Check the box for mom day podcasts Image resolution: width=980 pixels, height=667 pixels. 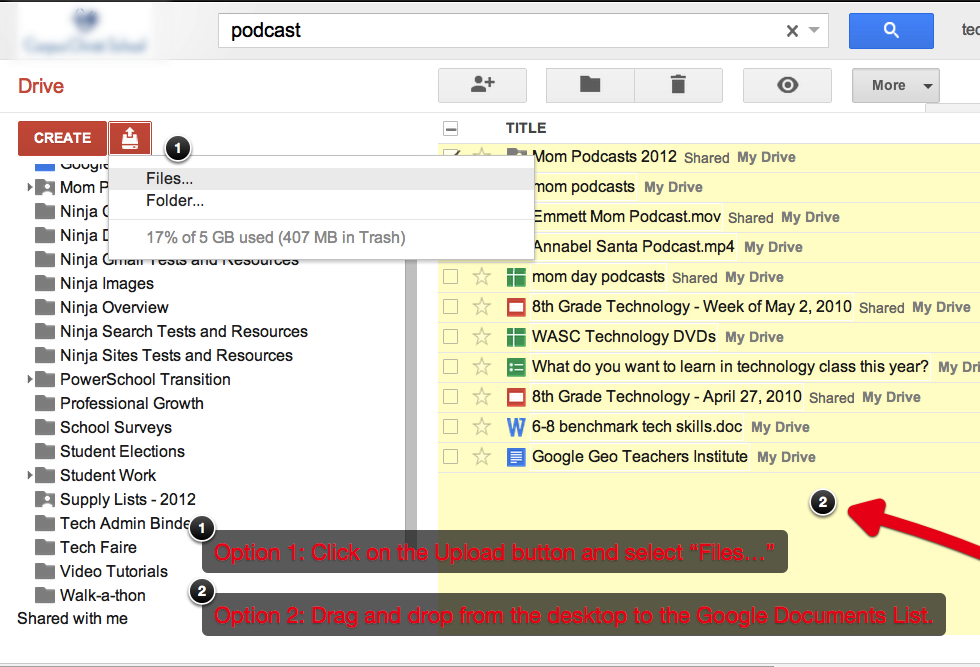point(451,277)
